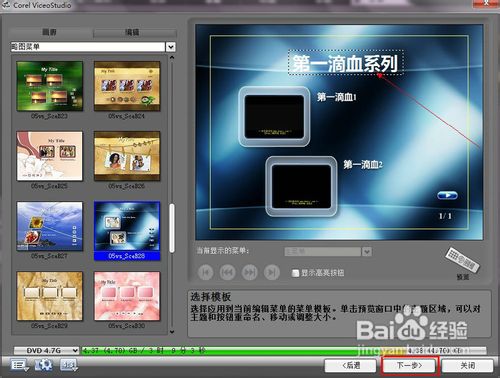Go to last menu page button
Screen dimensions: 500x378
(x=272, y=272)
